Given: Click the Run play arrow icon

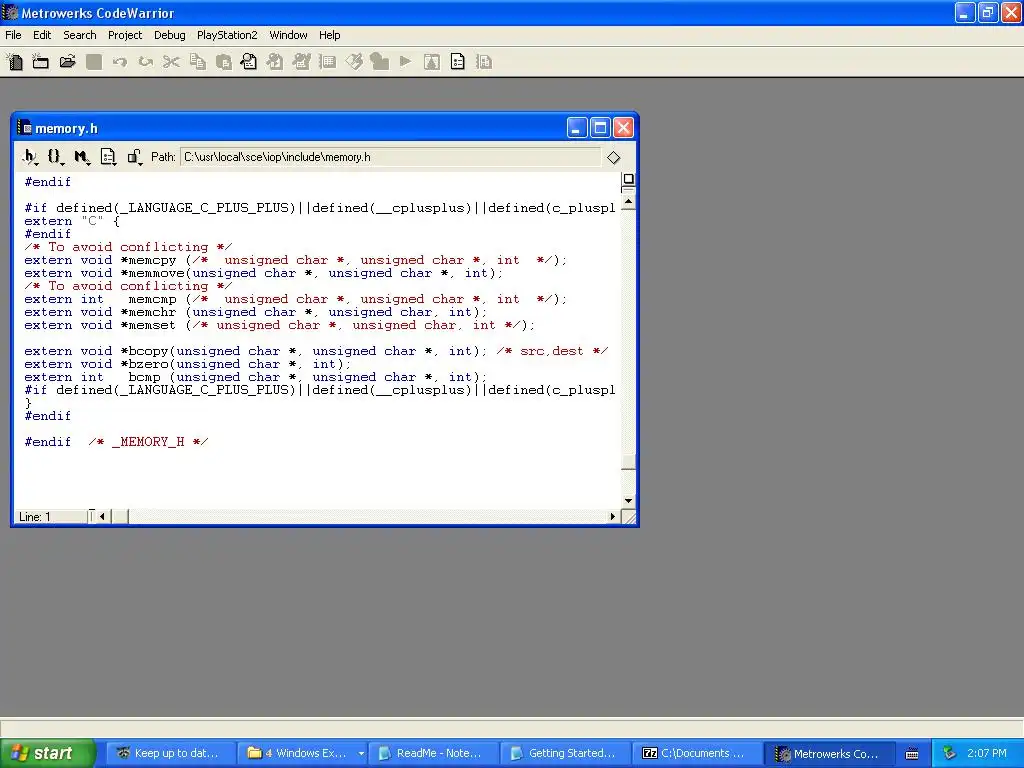Looking at the screenshot, I should (x=406, y=62).
